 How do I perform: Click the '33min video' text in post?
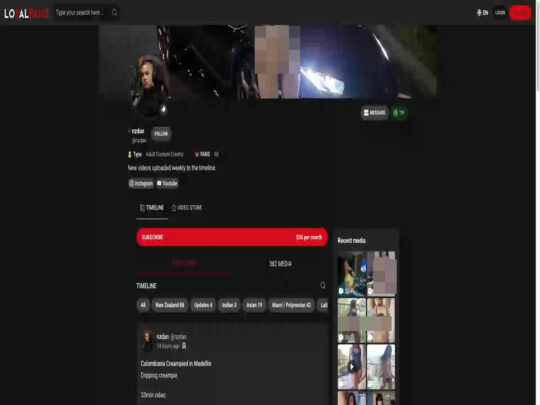pyautogui.click(x=153, y=395)
